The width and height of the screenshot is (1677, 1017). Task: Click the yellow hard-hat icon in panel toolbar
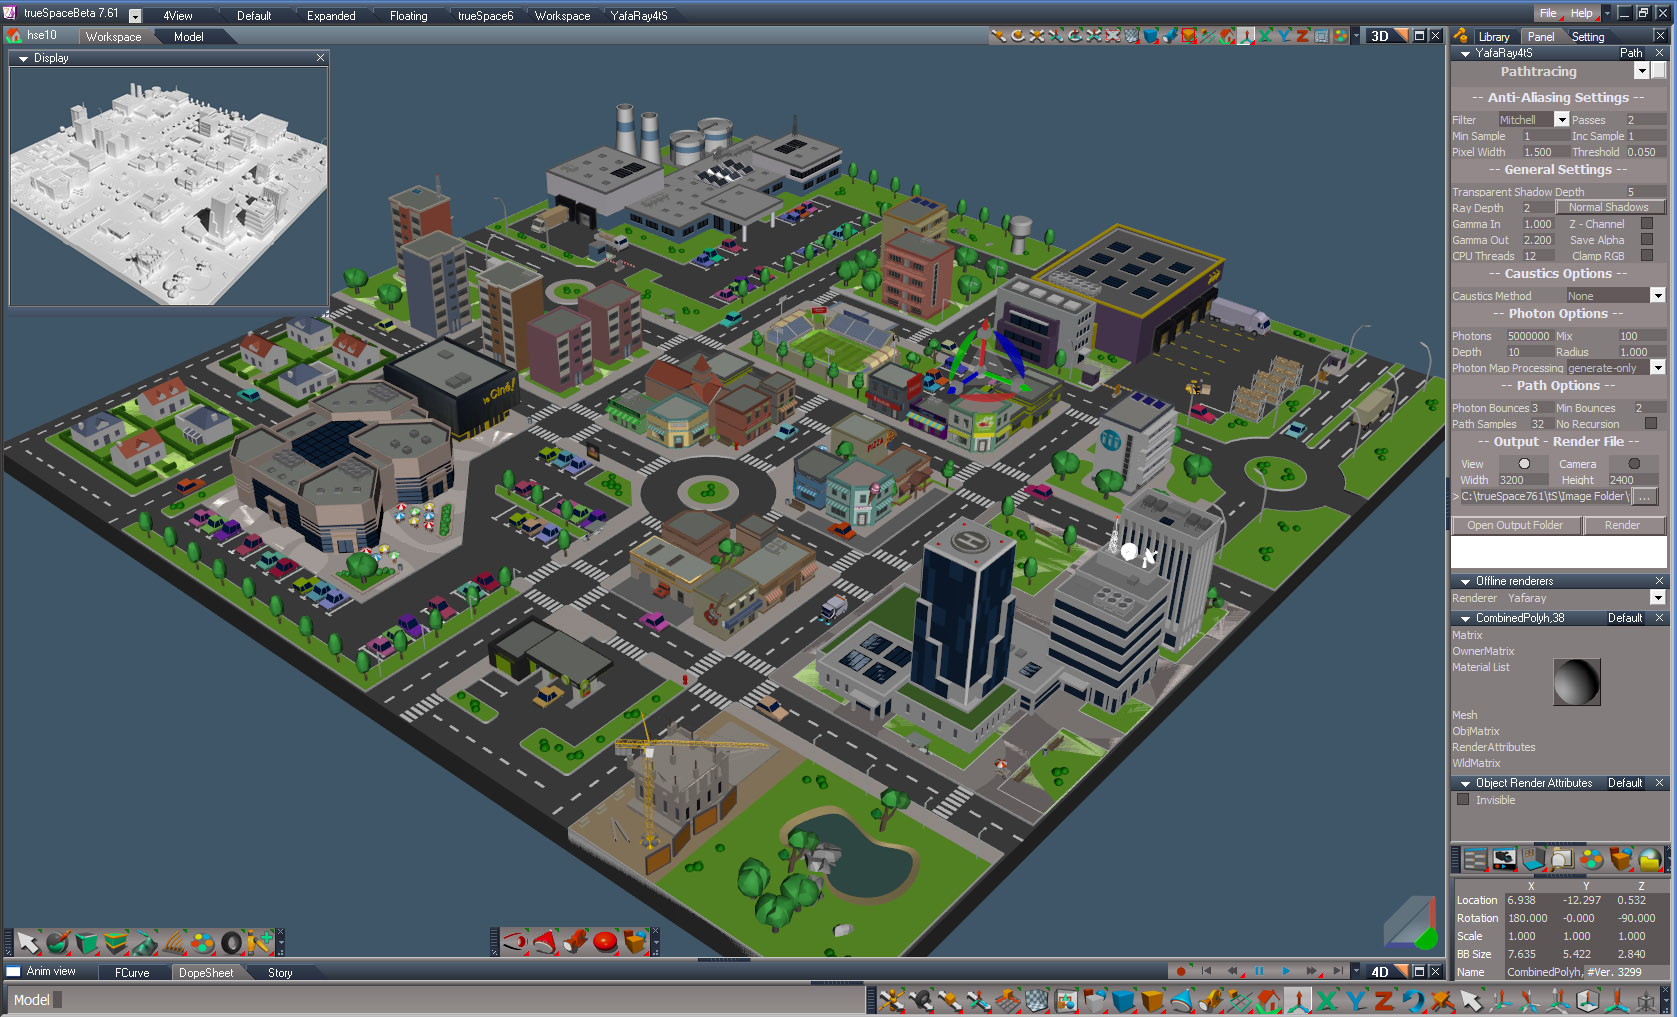(x=1649, y=859)
